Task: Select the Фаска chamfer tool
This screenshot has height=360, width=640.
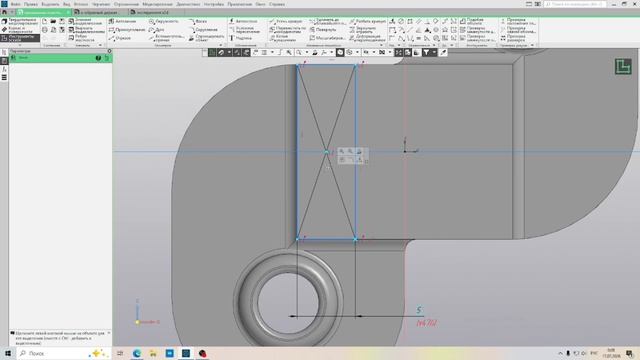Action: tap(198, 21)
